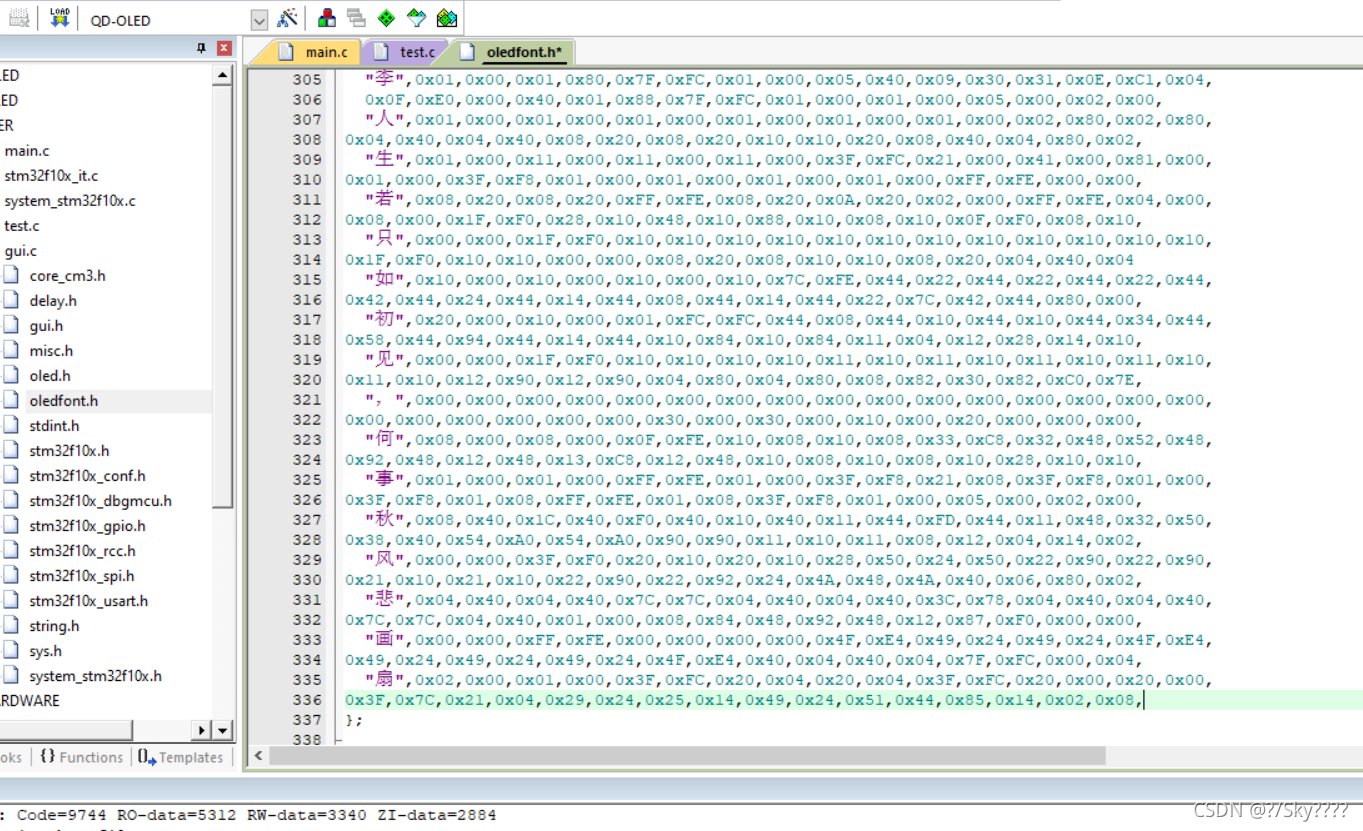Screen dimensions: 1363x831
Task: Open Manage Project Items colored blocks icon
Action: pyautogui.click(x=327, y=18)
